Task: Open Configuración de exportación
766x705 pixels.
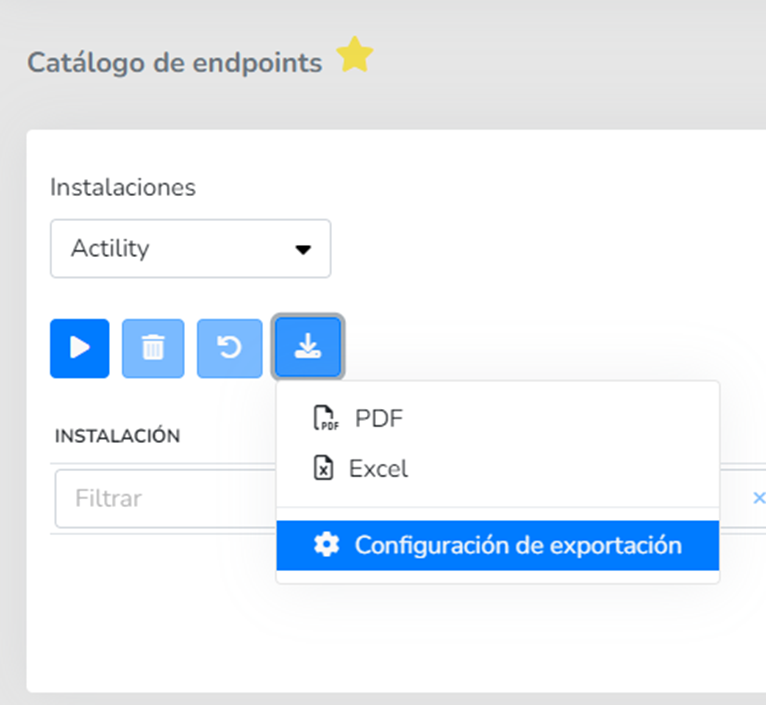Action: pos(517,545)
